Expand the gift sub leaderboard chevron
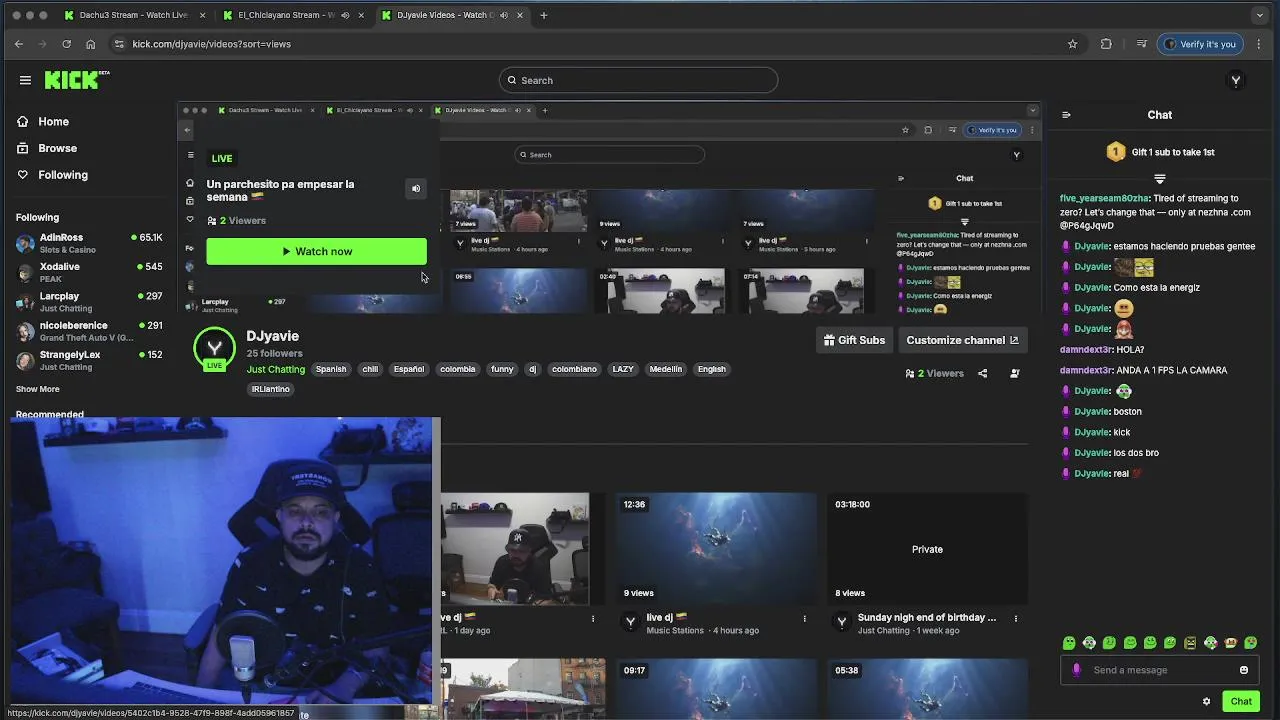Image resolution: width=1280 pixels, height=720 pixels. 1160,179
